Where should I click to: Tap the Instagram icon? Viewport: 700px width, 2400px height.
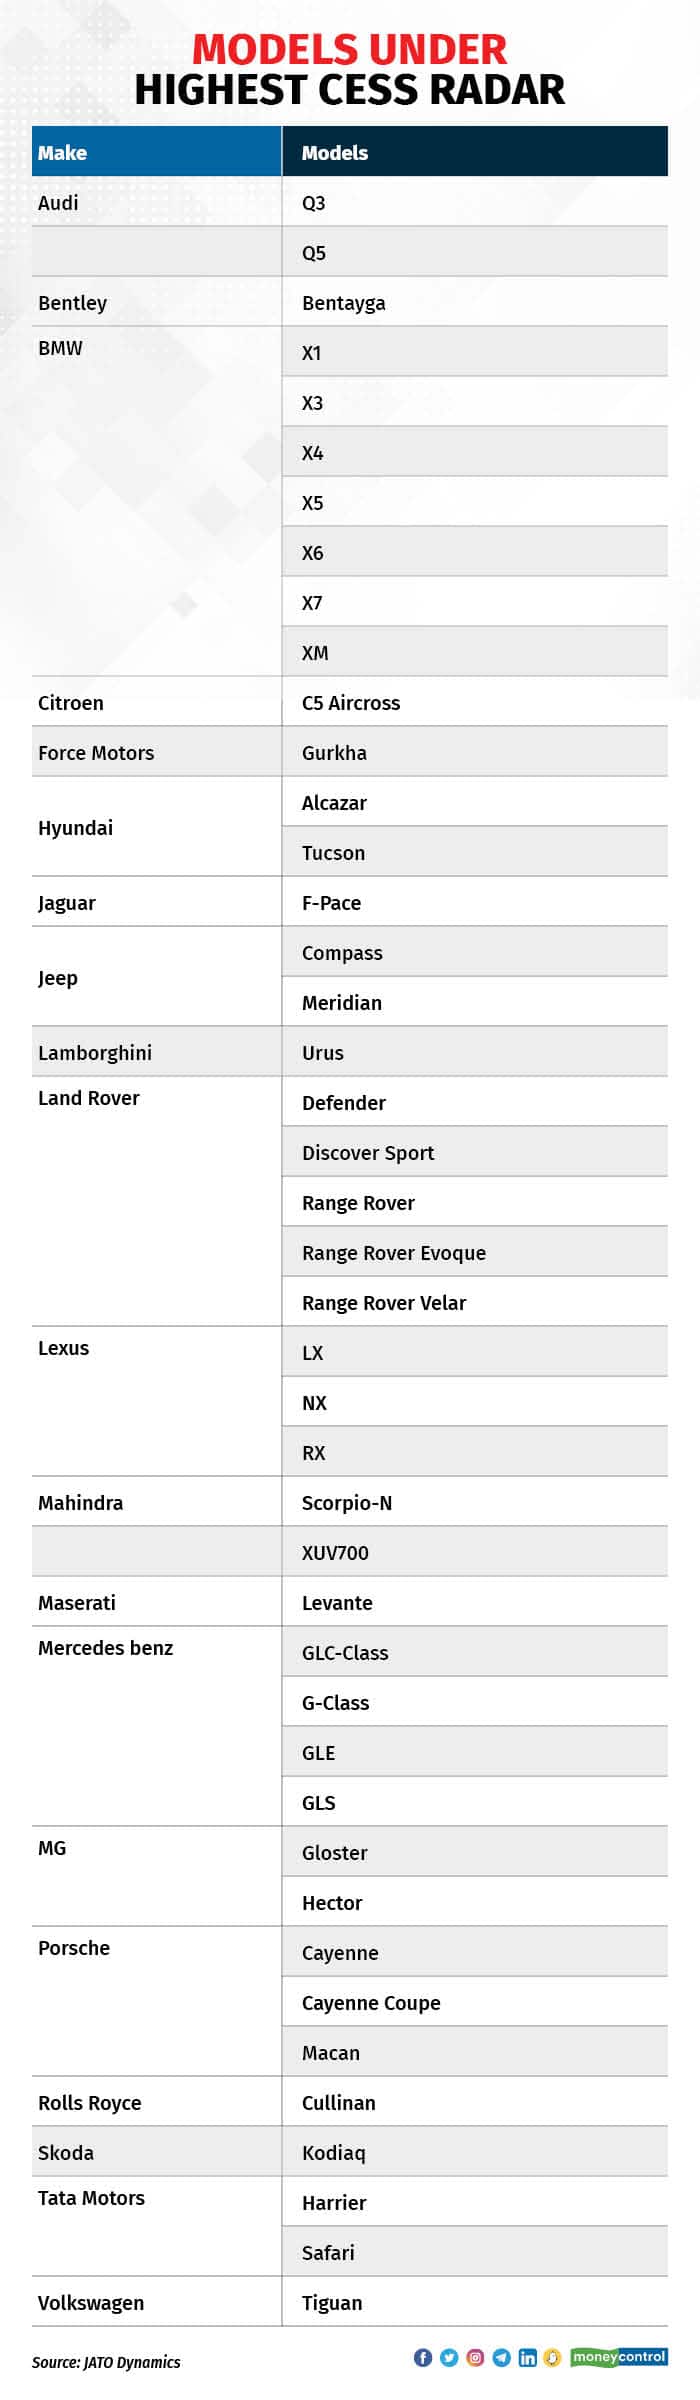[475, 2357]
